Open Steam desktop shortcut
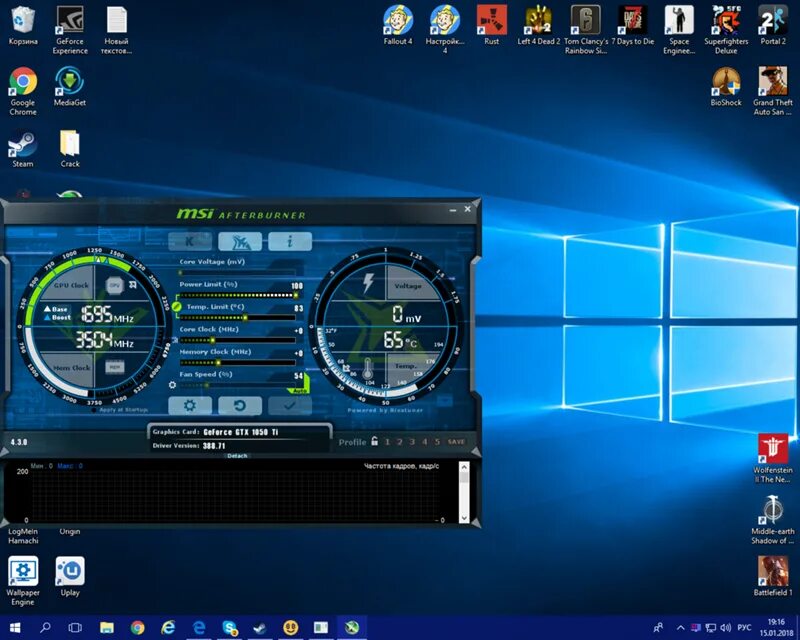Screen dimensions: 800x640 click(x=23, y=149)
